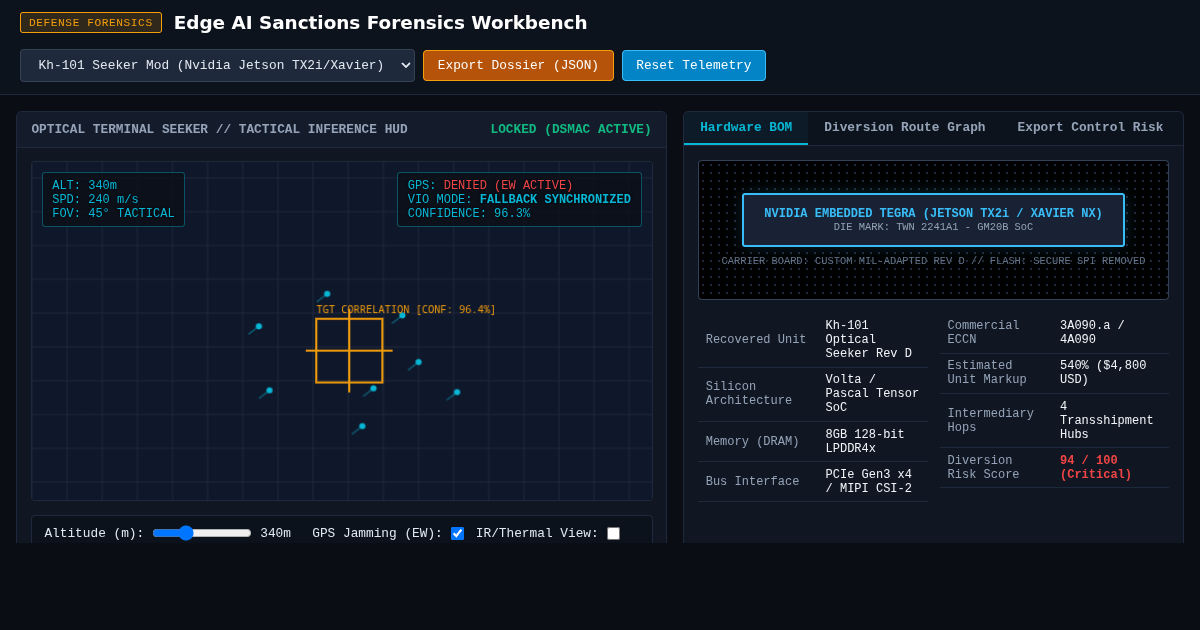Click 94 / 100 (Critical) risk score
Image resolution: width=1200 pixels, height=630 pixels.
1096,468
